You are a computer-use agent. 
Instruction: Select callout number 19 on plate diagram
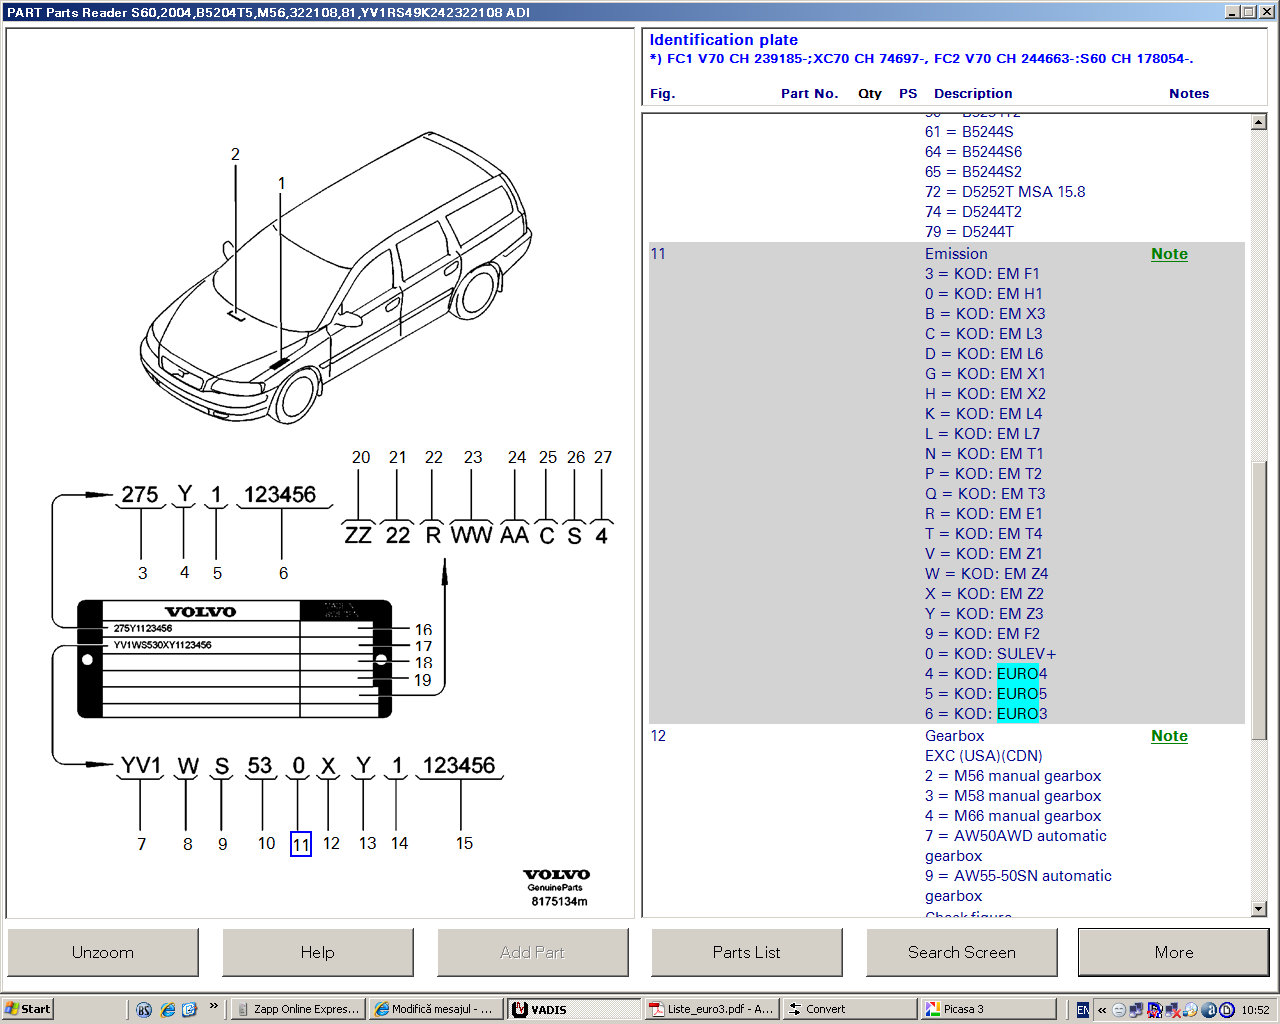(423, 680)
